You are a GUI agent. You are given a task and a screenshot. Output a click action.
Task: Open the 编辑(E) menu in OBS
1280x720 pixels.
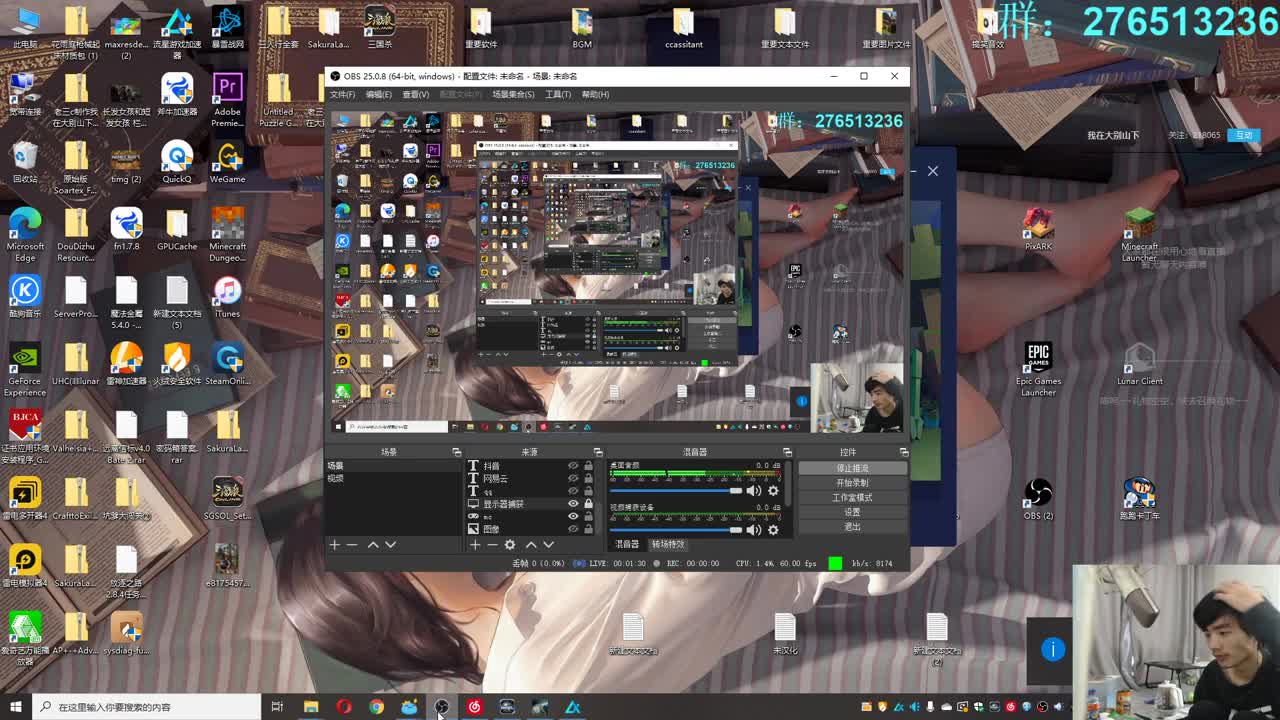378,94
